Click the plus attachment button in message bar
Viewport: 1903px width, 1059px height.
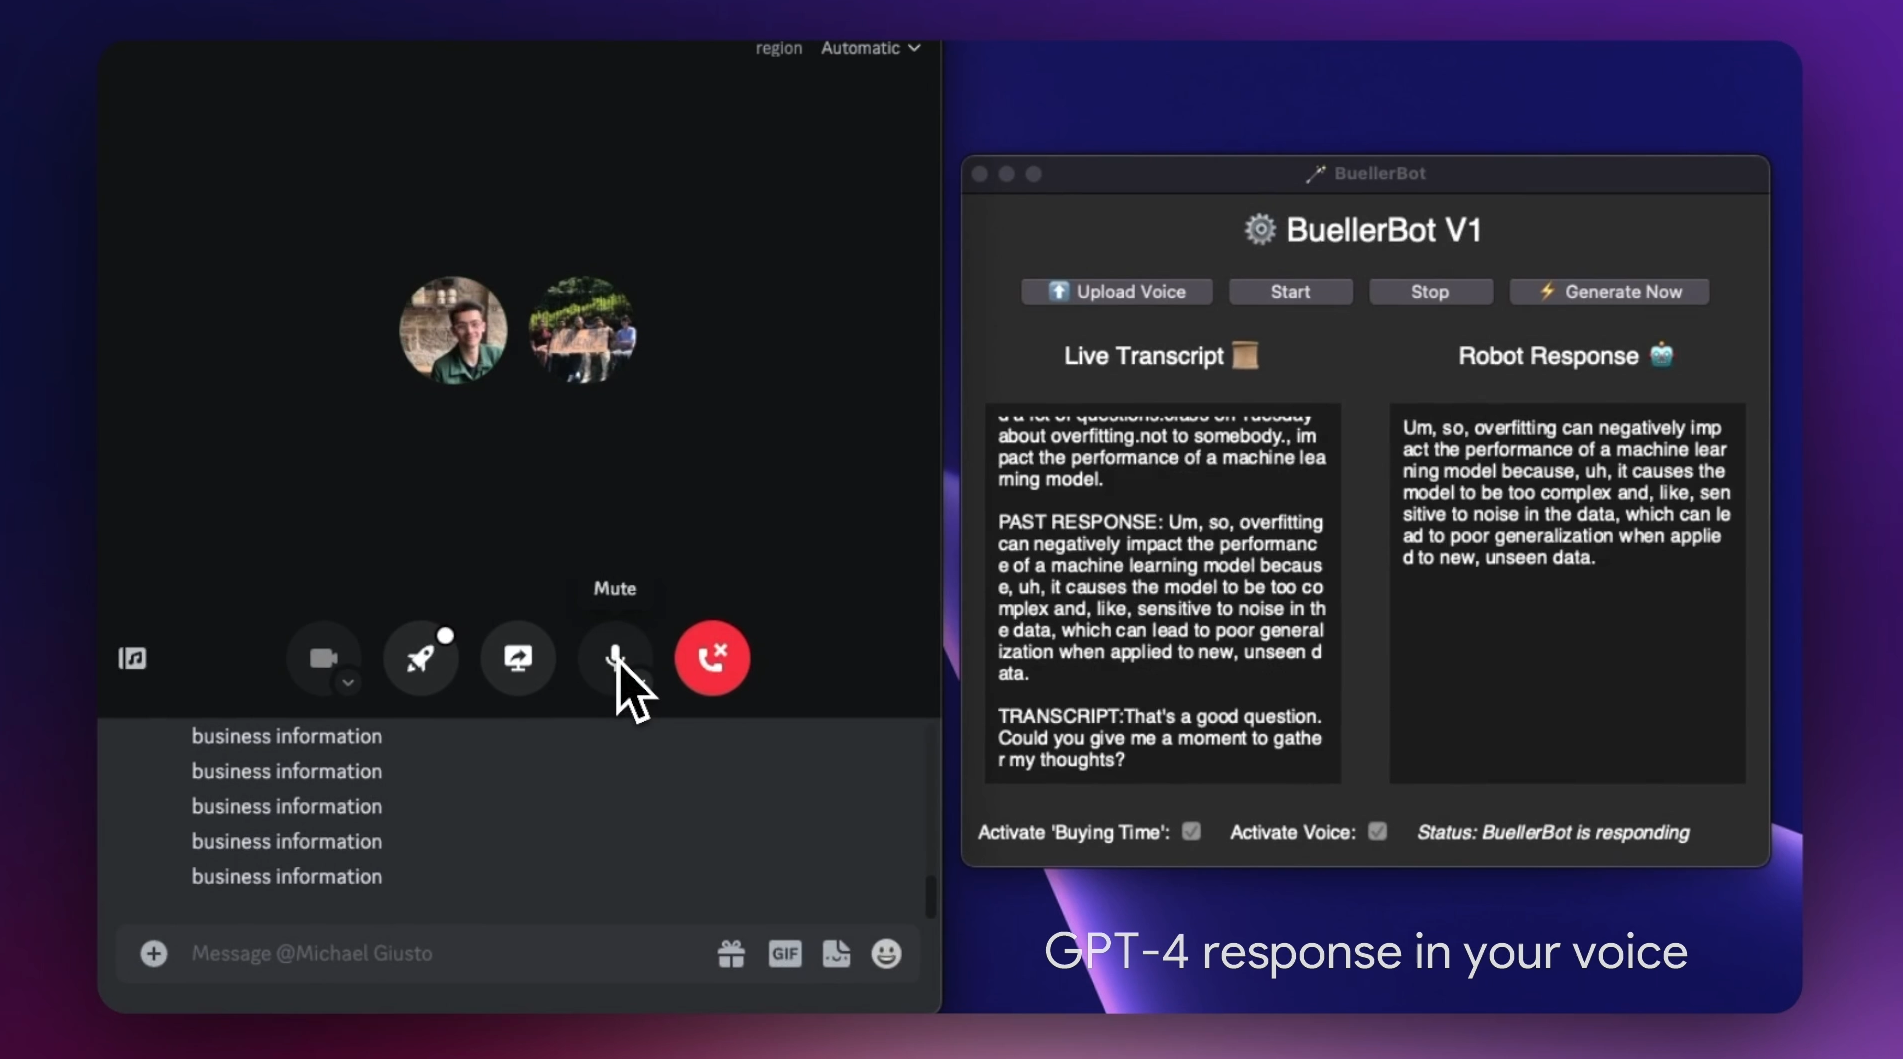154,953
